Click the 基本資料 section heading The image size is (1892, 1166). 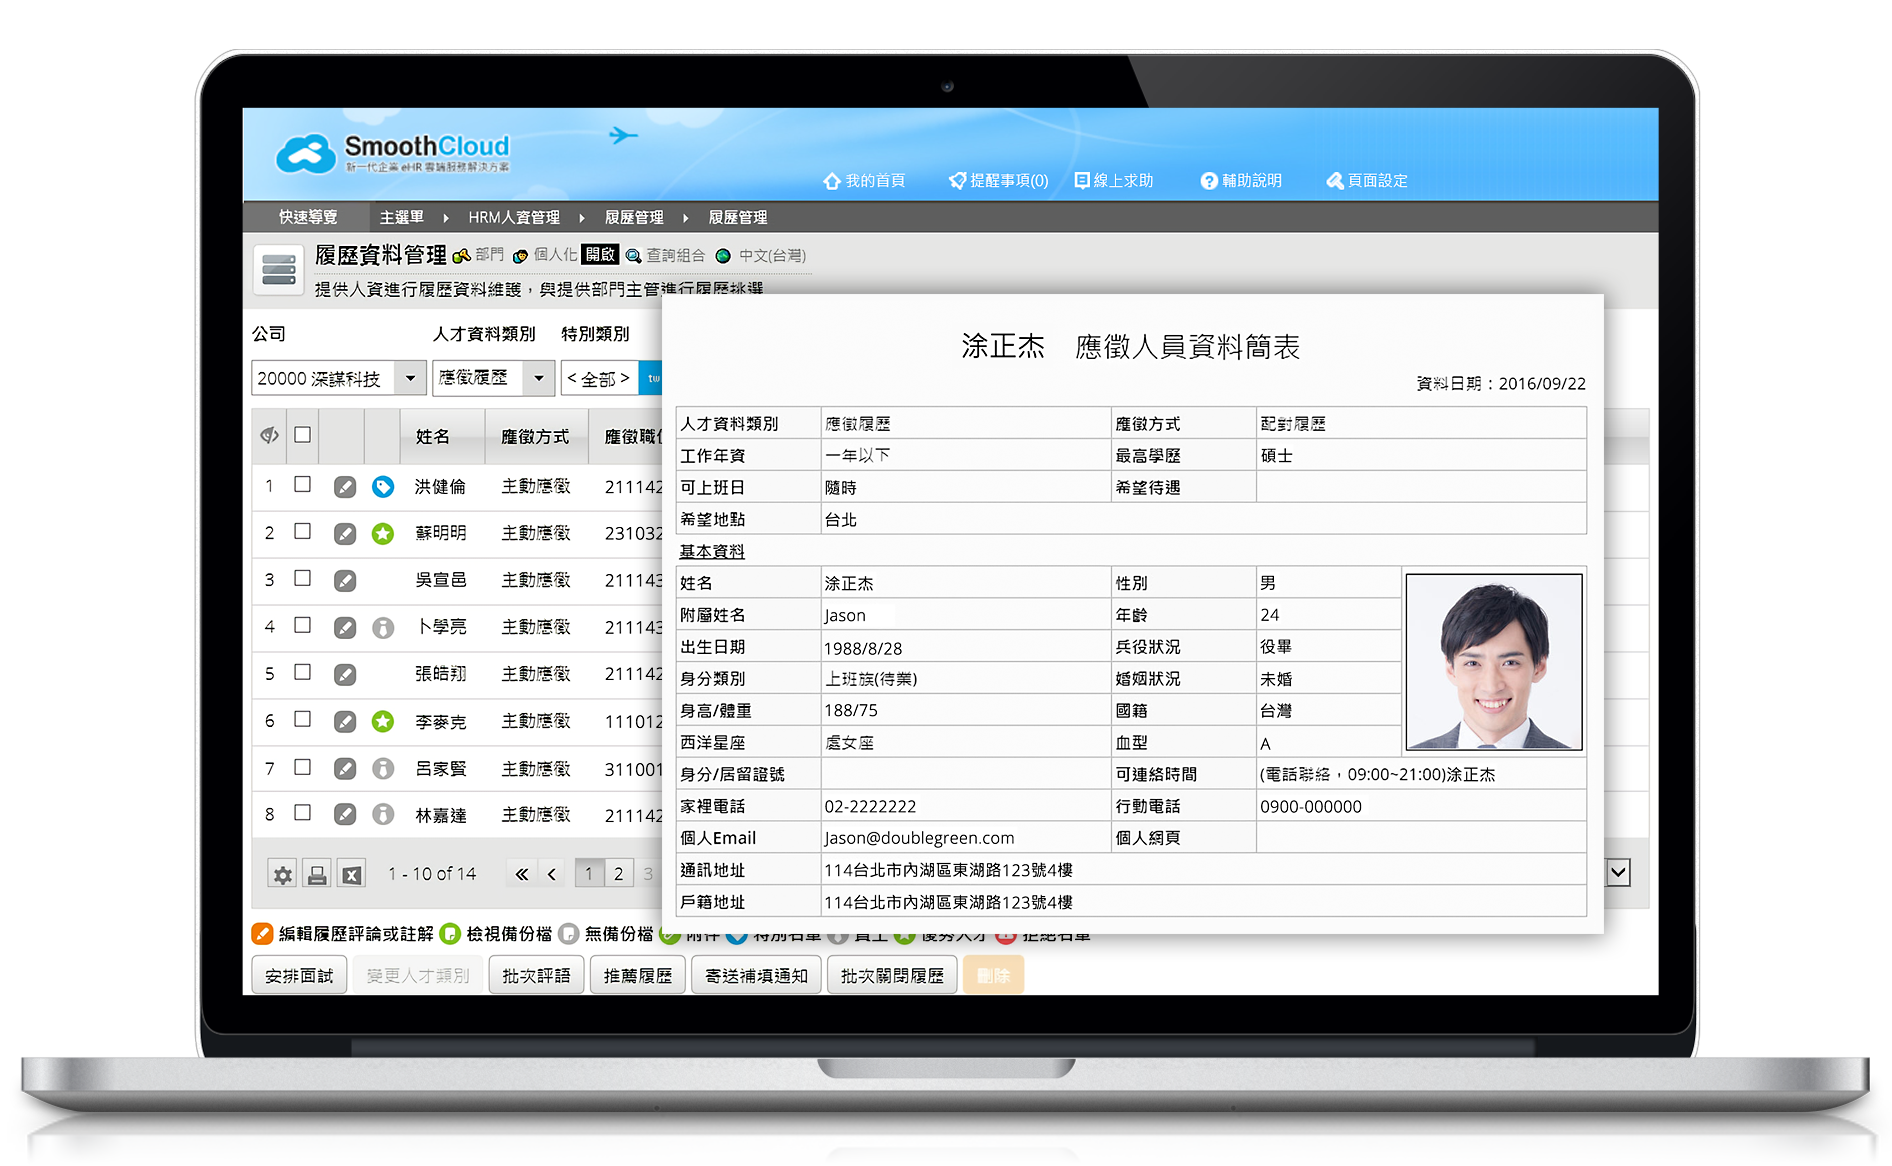pos(712,551)
